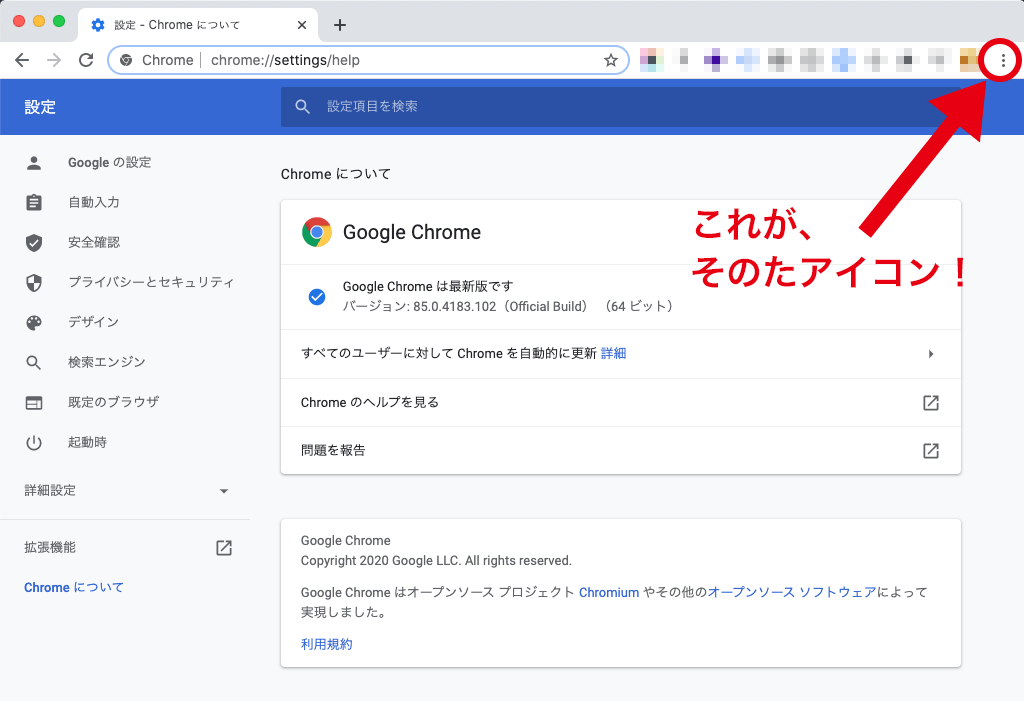The width and height of the screenshot is (1024, 701).
Task: Open Chrome のヘルプを見る row
Action: click(620, 402)
